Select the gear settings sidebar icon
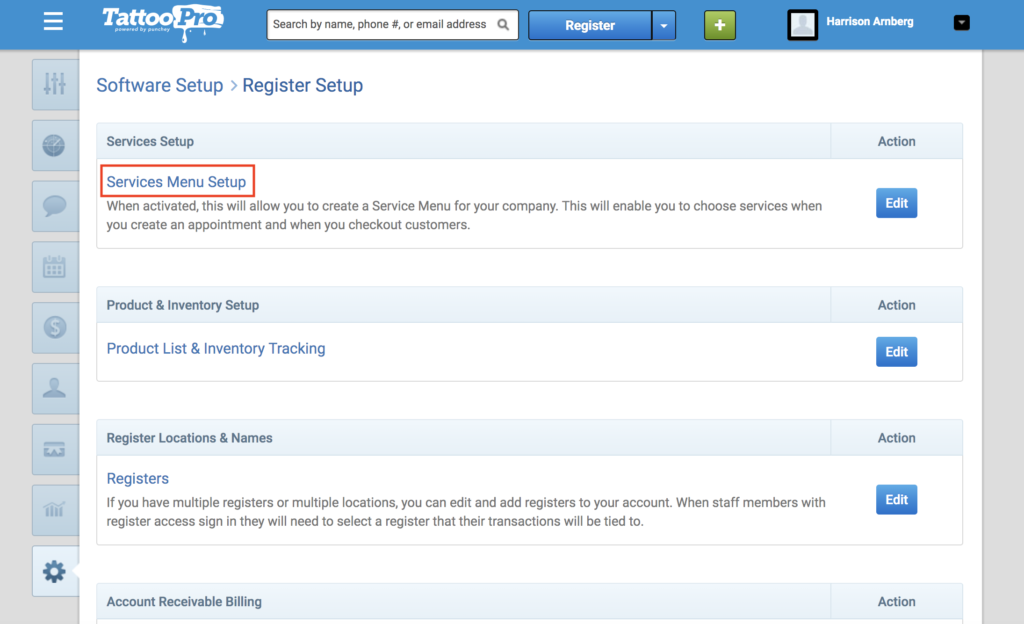 point(55,571)
